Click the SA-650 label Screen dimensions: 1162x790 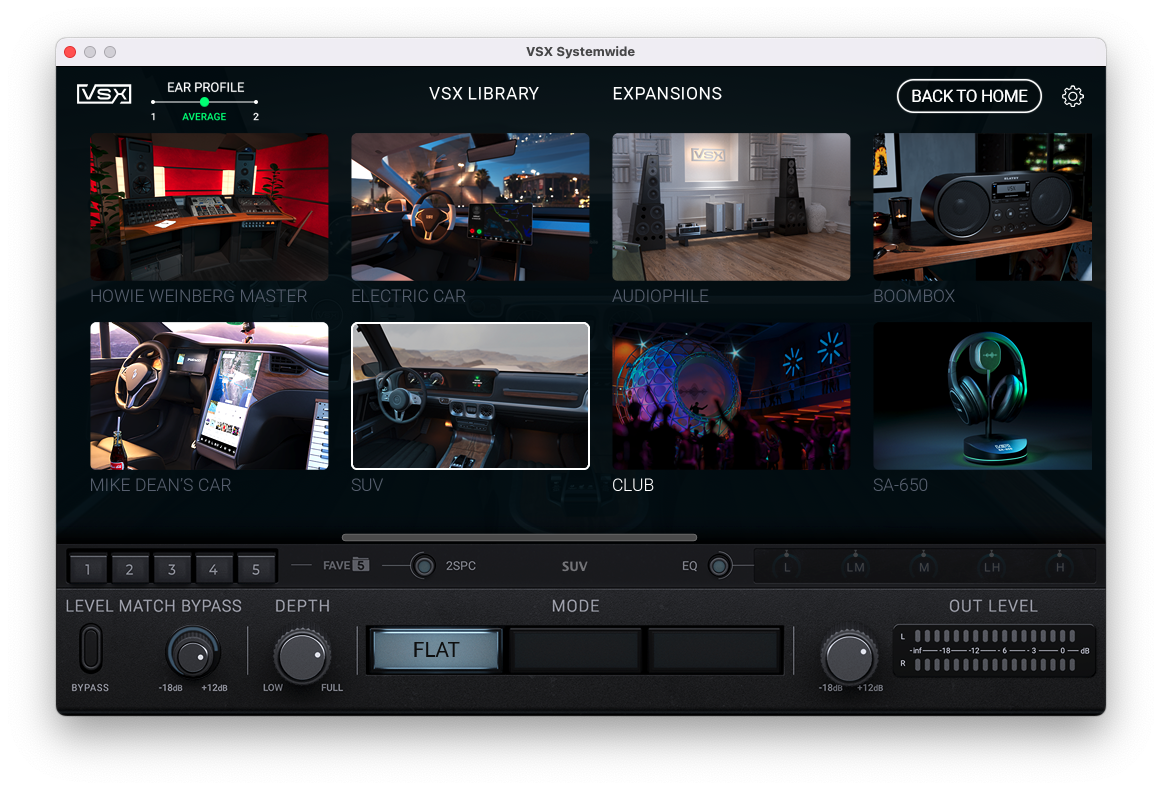[x=900, y=485]
